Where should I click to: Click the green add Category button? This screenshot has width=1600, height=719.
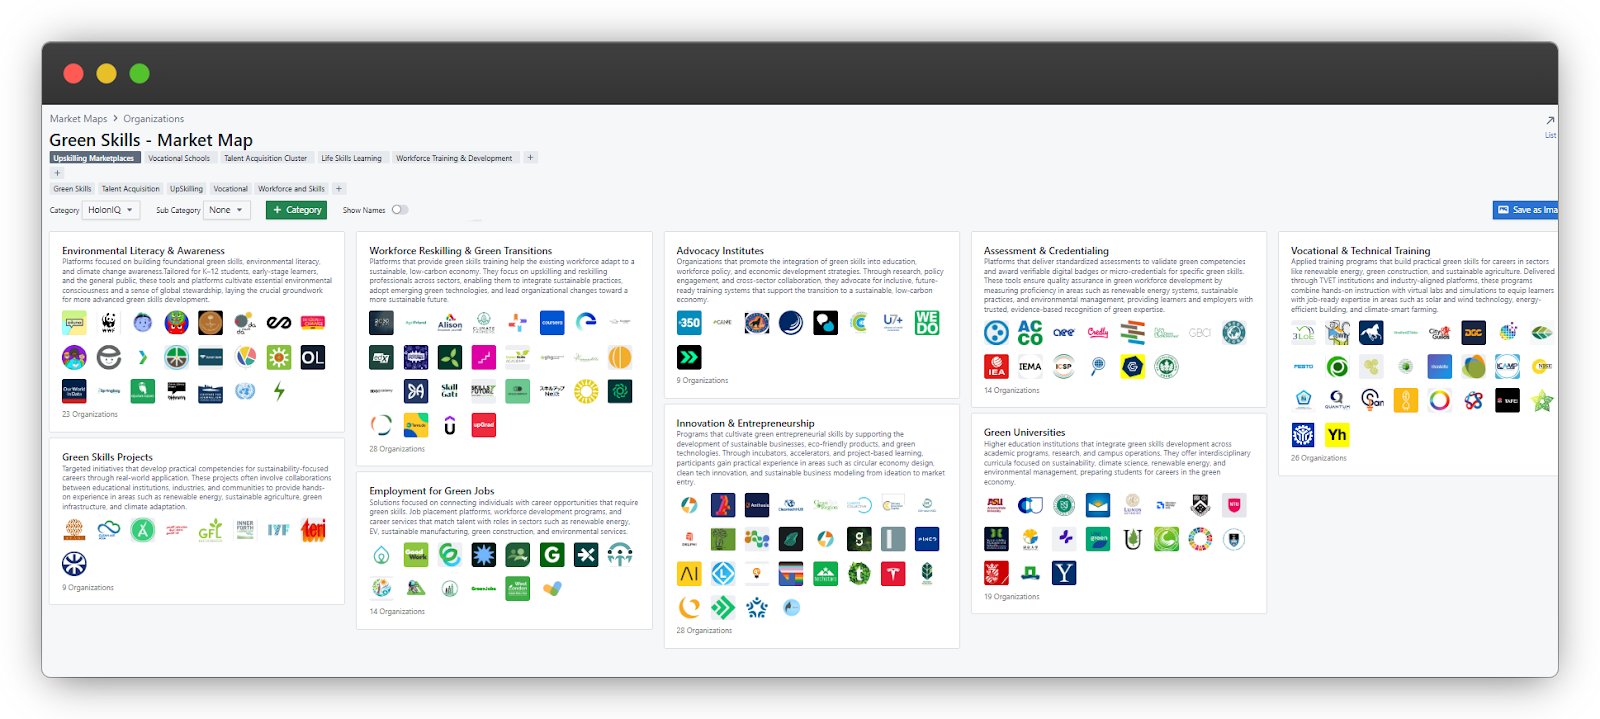click(x=297, y=210)
